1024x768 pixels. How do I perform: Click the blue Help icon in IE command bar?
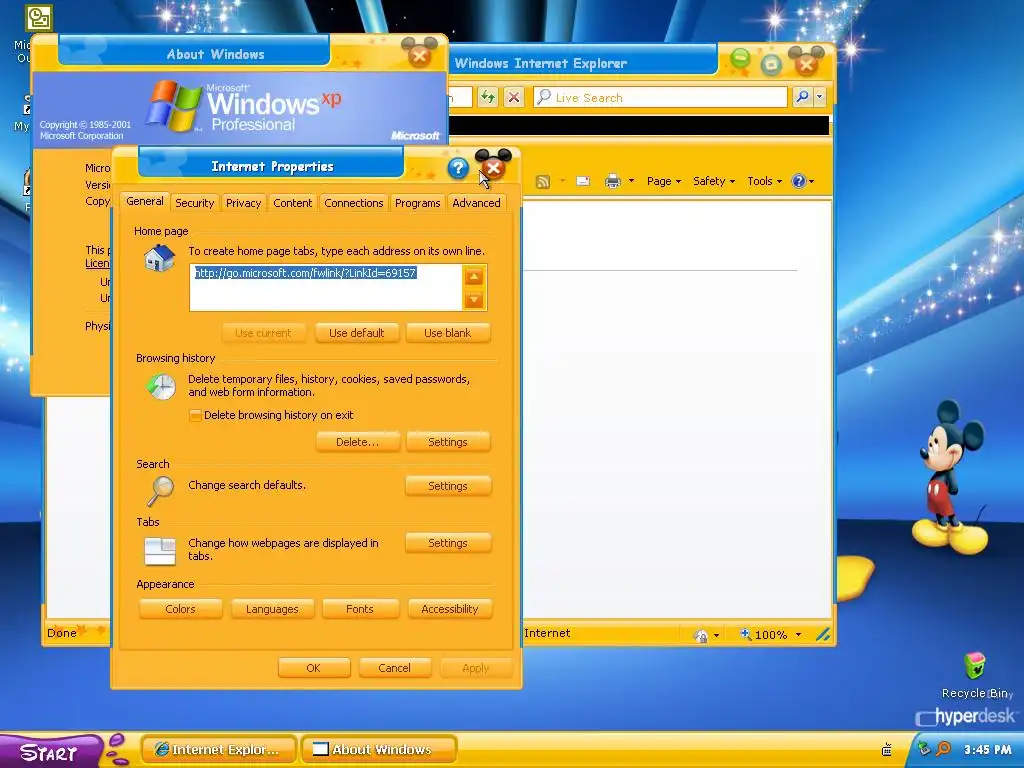tap(798, 181)
